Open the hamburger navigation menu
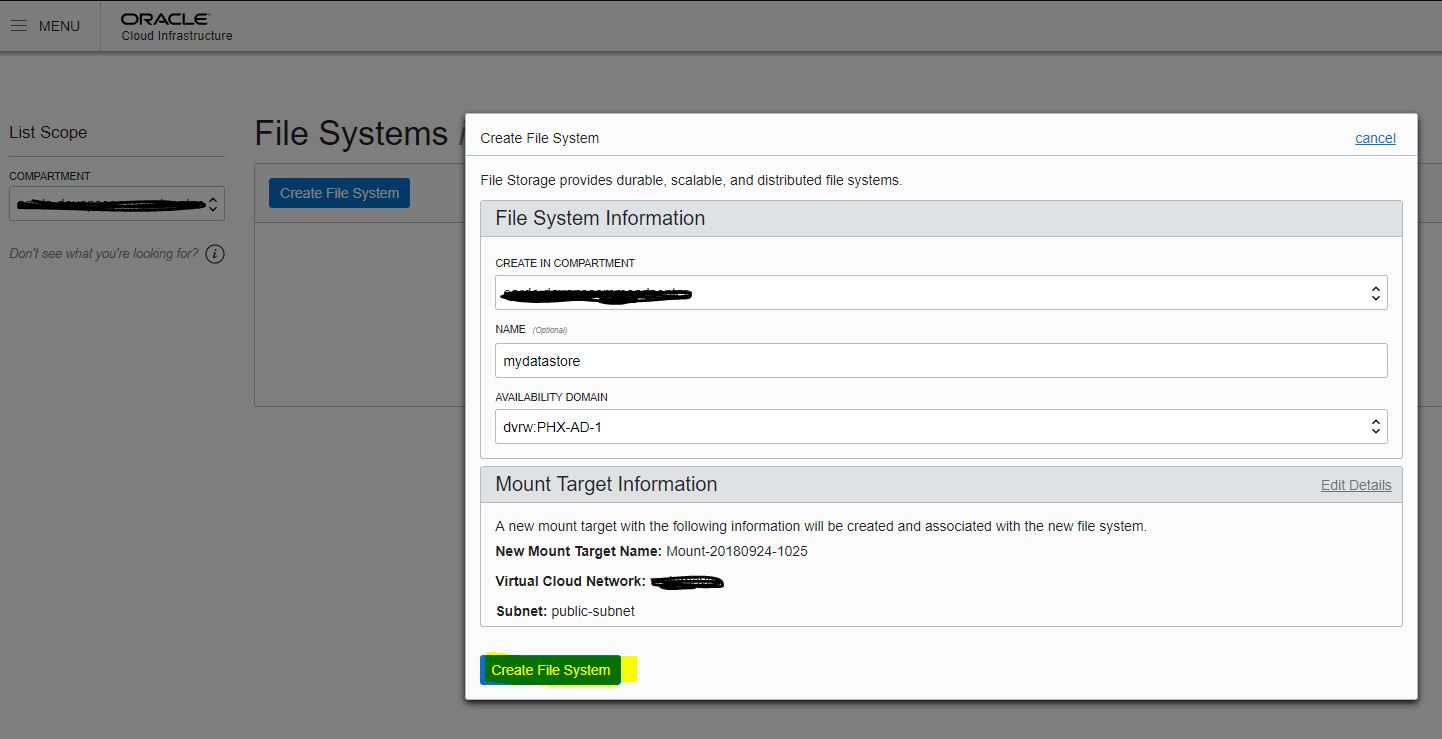This screenshot has height=739, width=1442. 18,26
